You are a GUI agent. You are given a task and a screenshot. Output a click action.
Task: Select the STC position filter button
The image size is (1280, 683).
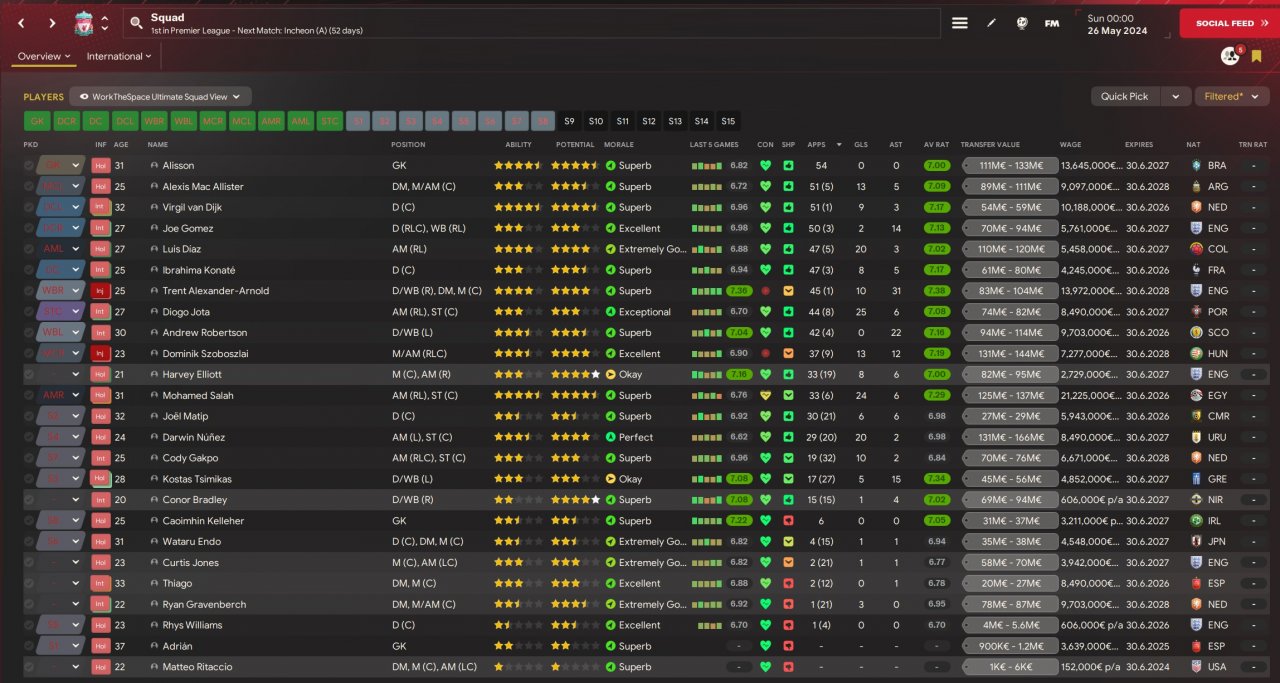[329, 121]
